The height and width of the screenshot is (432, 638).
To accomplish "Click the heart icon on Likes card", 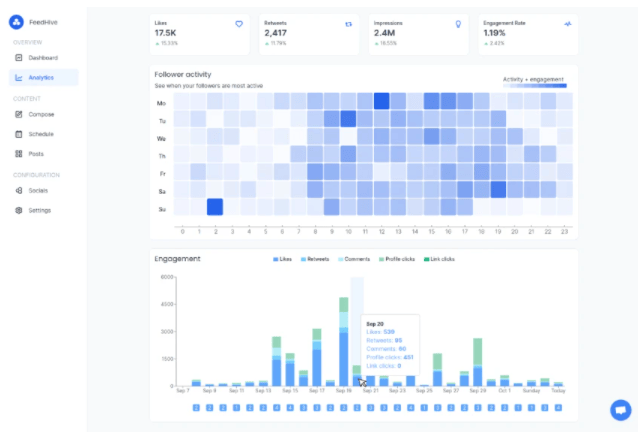I will pos(239,23).
